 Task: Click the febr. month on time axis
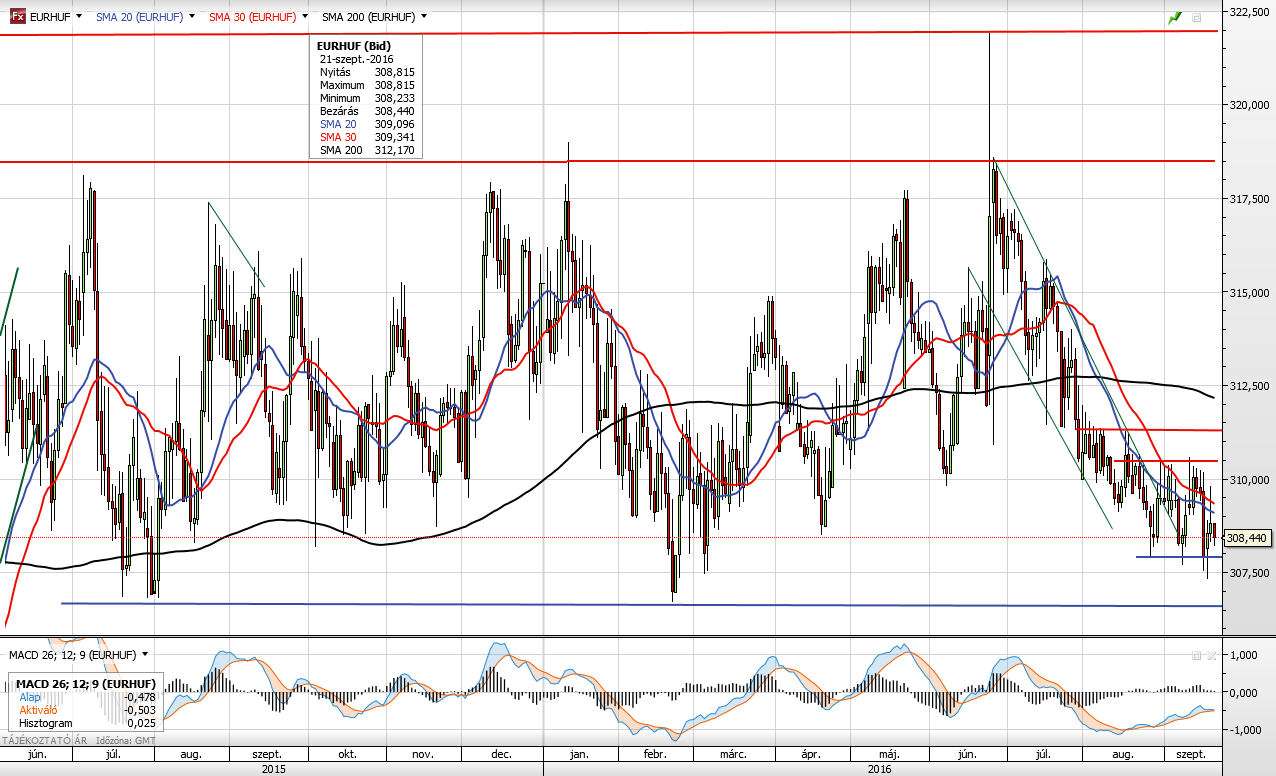(x=655, y=754)
